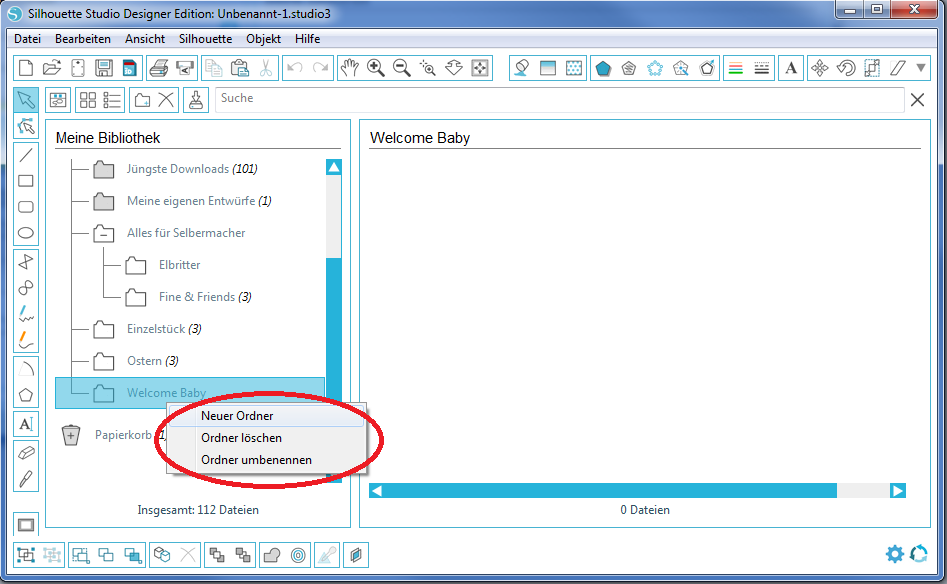
Task: Click the Cut (scissors) toolbar icon
Action: (x=266, y=68)
